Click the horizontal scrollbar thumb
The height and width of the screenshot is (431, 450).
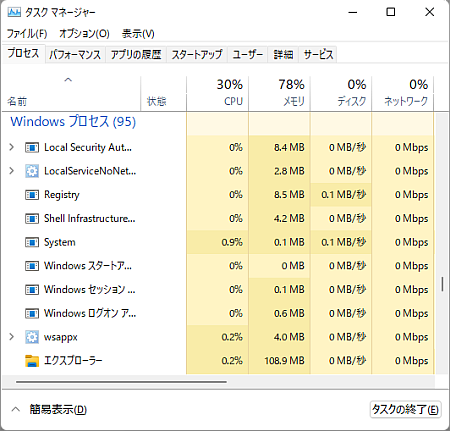tap(121, 382)
